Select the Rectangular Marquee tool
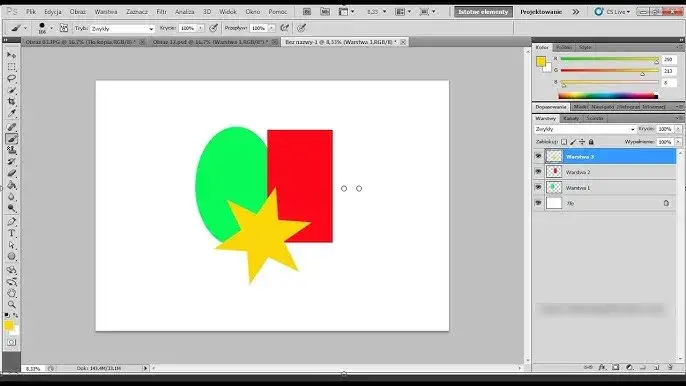686x386 pixels. click(x=11, y=67)
